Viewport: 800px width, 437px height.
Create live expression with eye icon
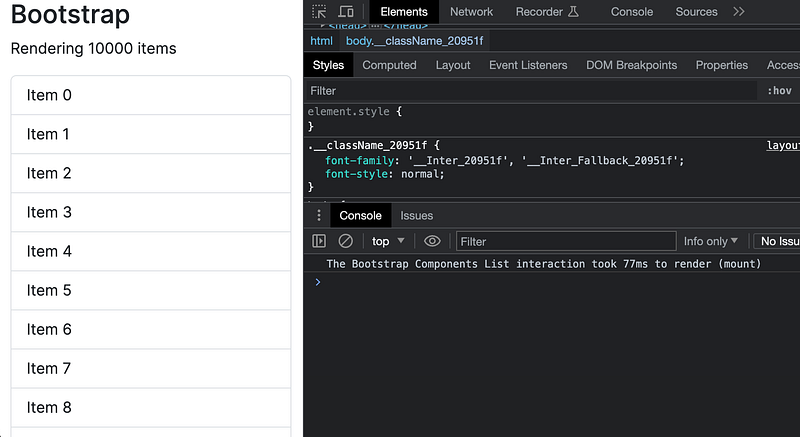point(432,241)
